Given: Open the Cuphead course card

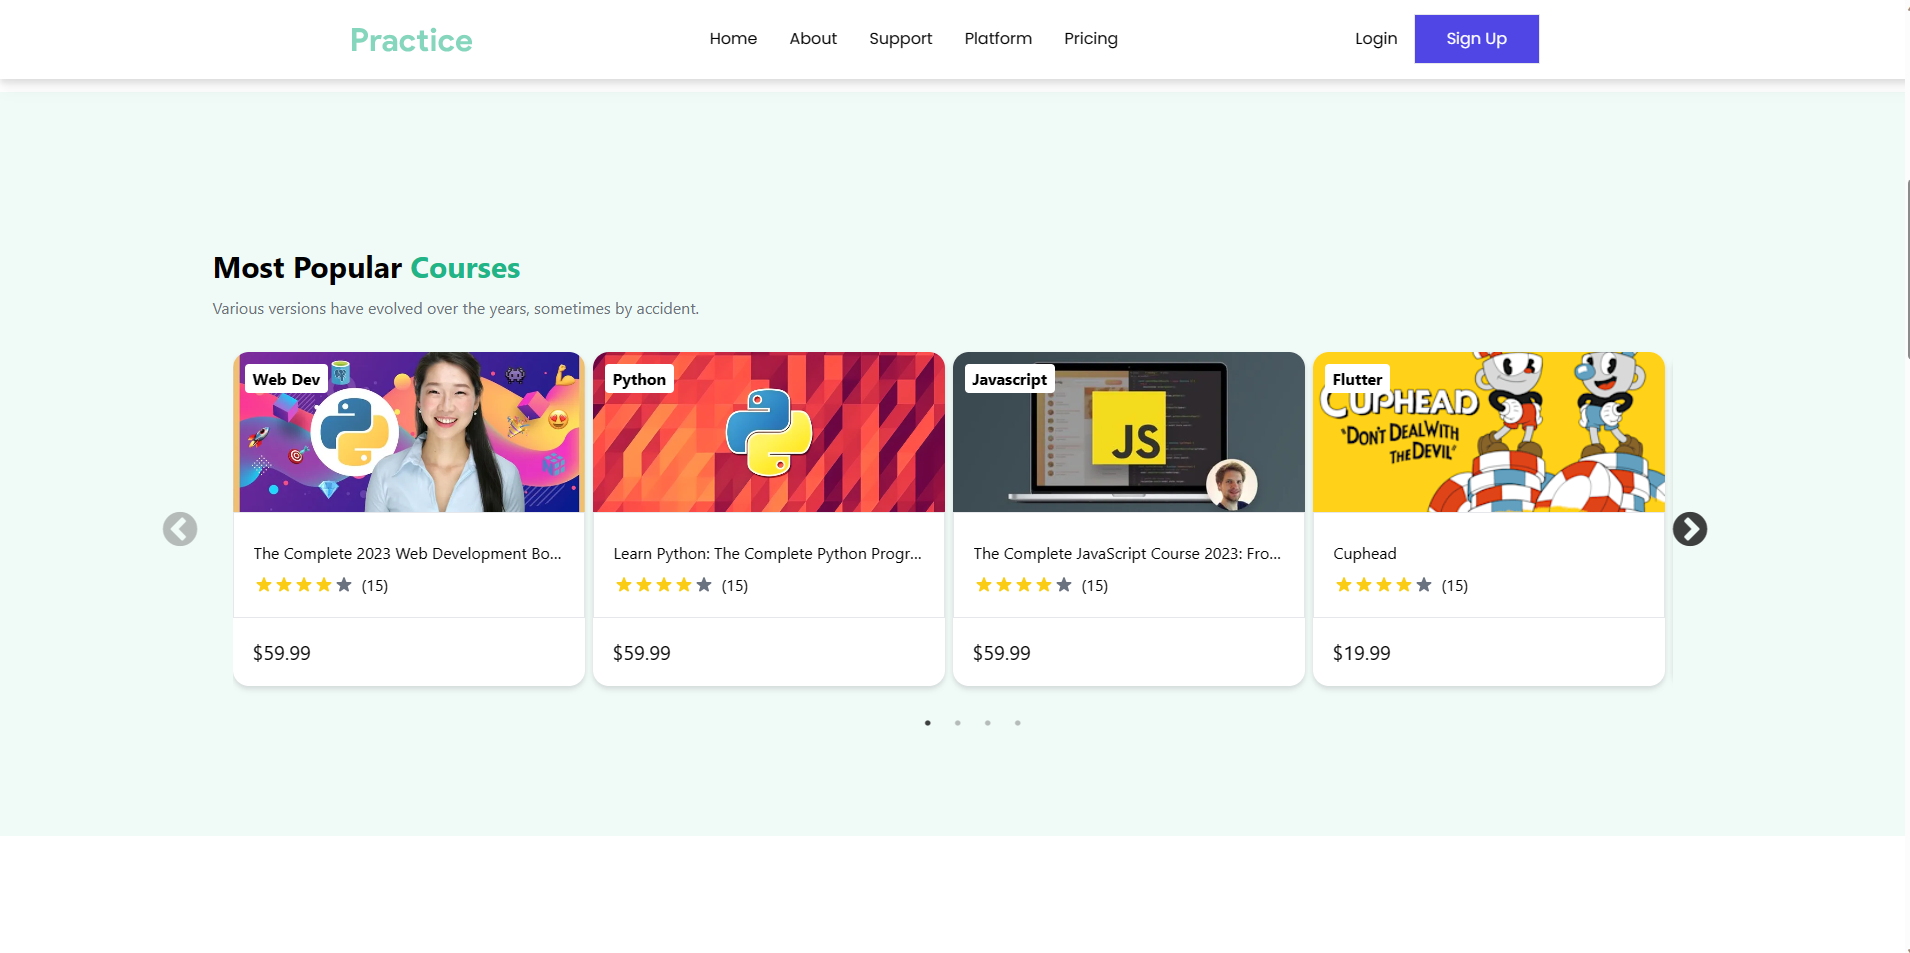Looking at the screenshot, I should (x=1488, y=518).
